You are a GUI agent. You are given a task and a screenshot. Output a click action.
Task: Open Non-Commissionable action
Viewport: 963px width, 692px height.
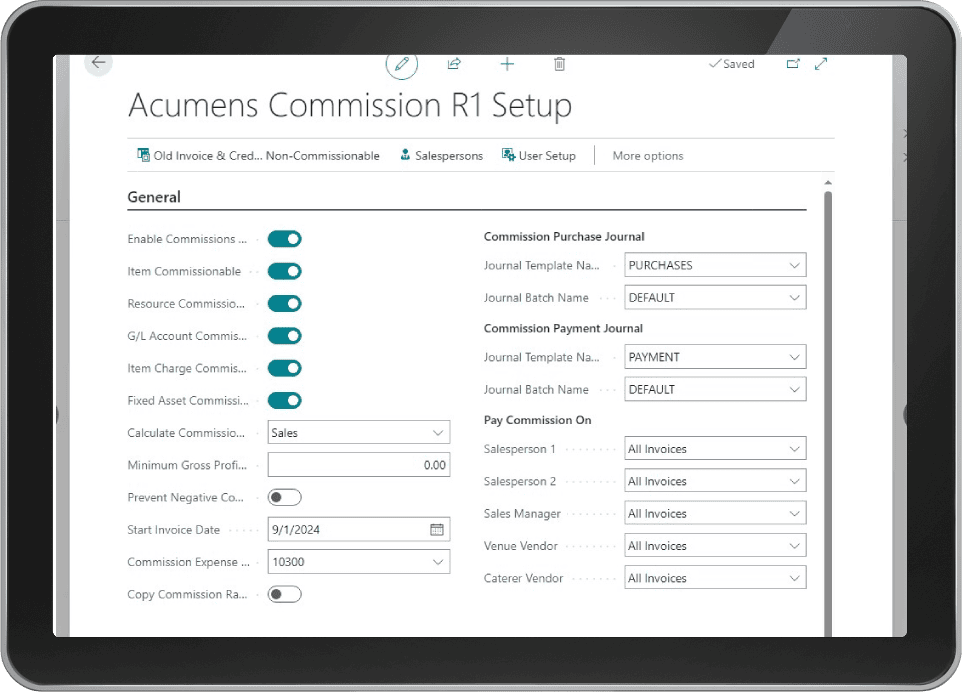pyautogui.click(x=322, y=156)
